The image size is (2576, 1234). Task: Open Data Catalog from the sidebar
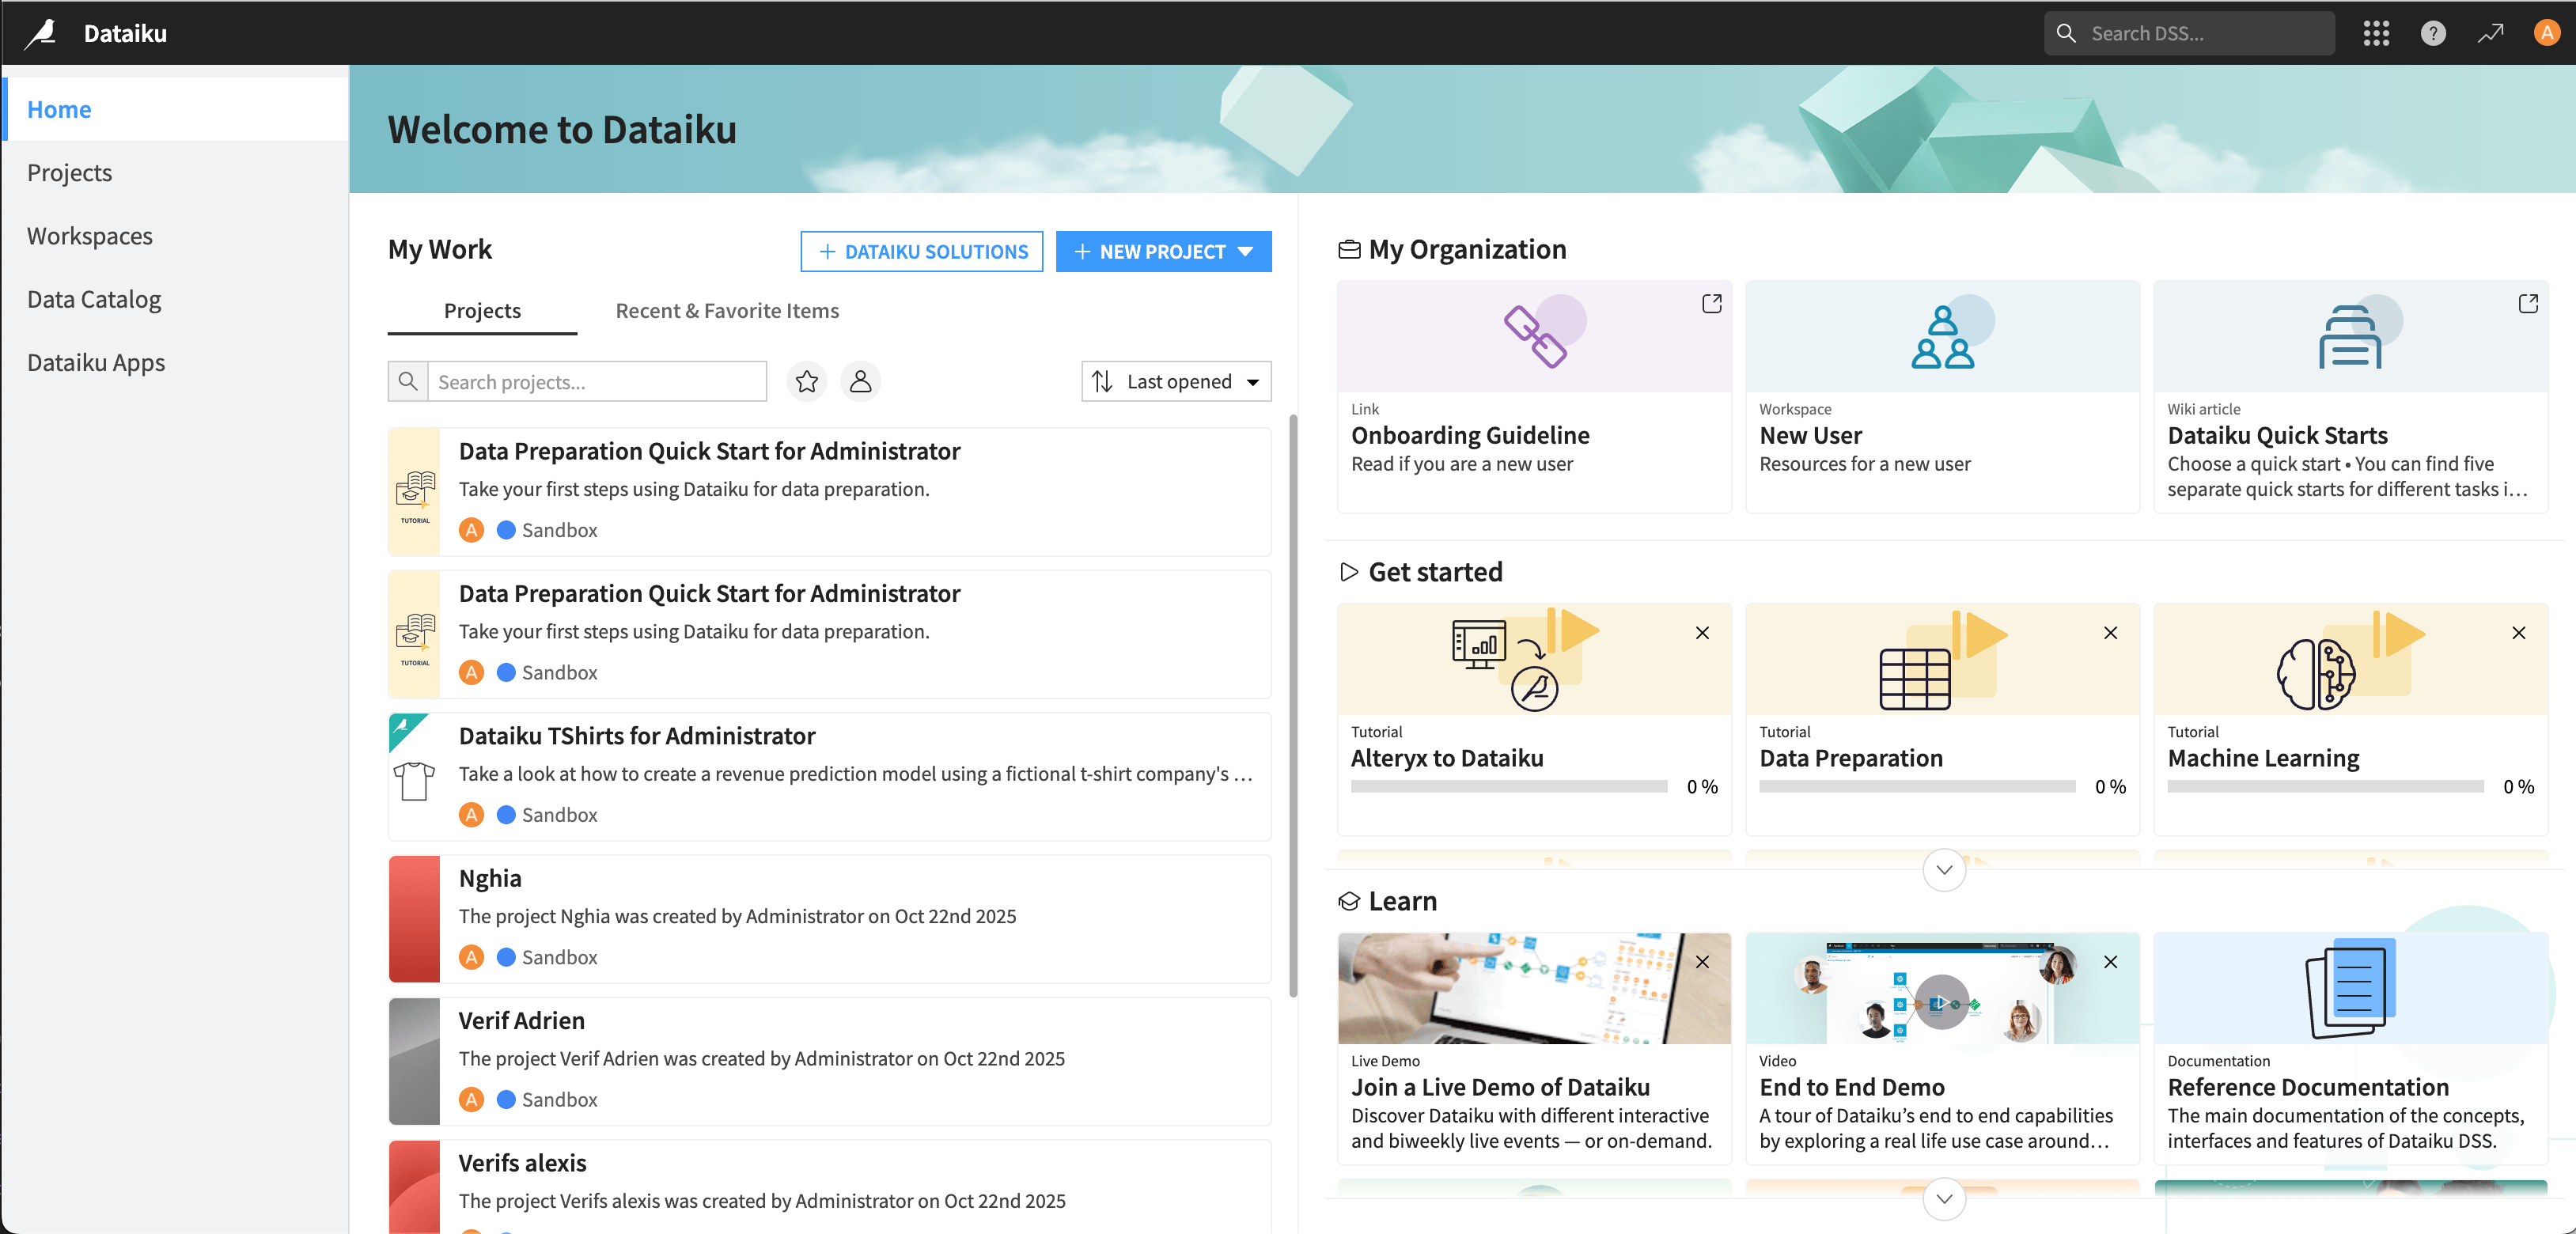click(93, 298)
